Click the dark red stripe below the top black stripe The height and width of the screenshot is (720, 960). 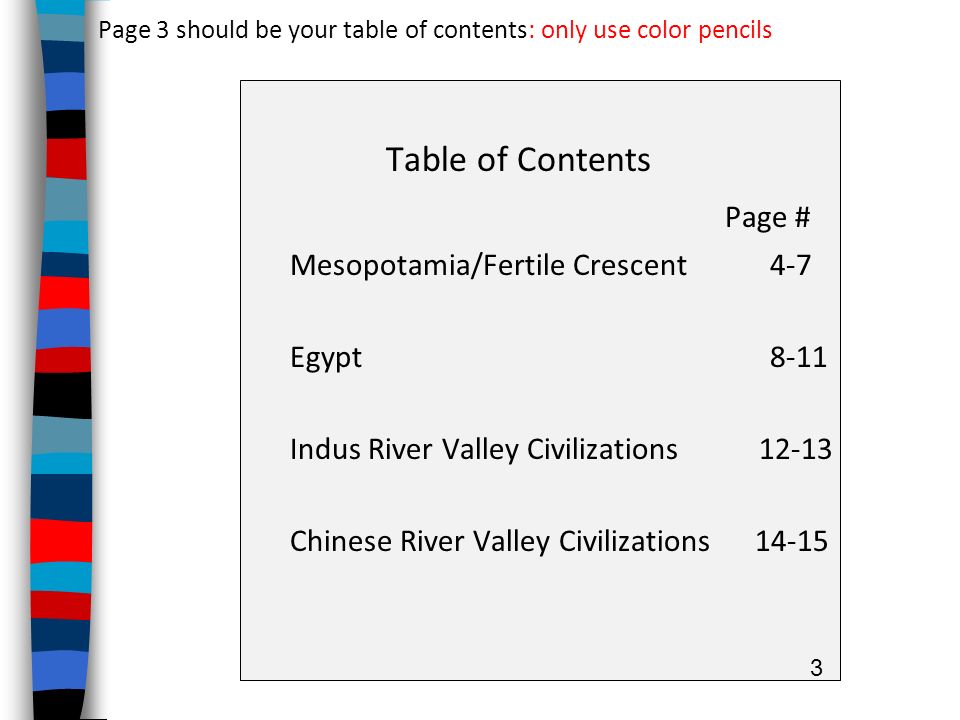tap(66, 159)
